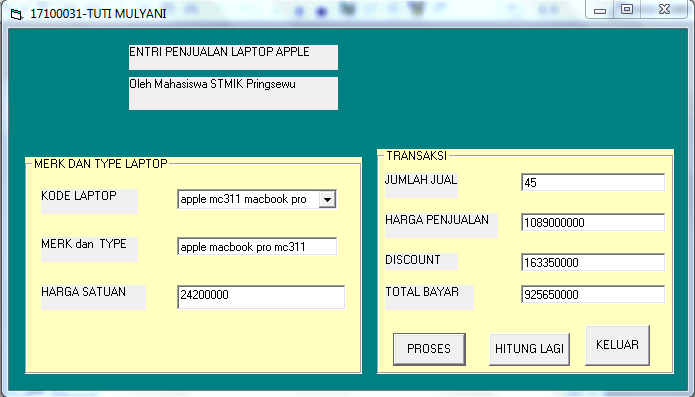The image size is (695, 397).
Task: Click the JUMLAH JUAL input box
Action: 593,183
